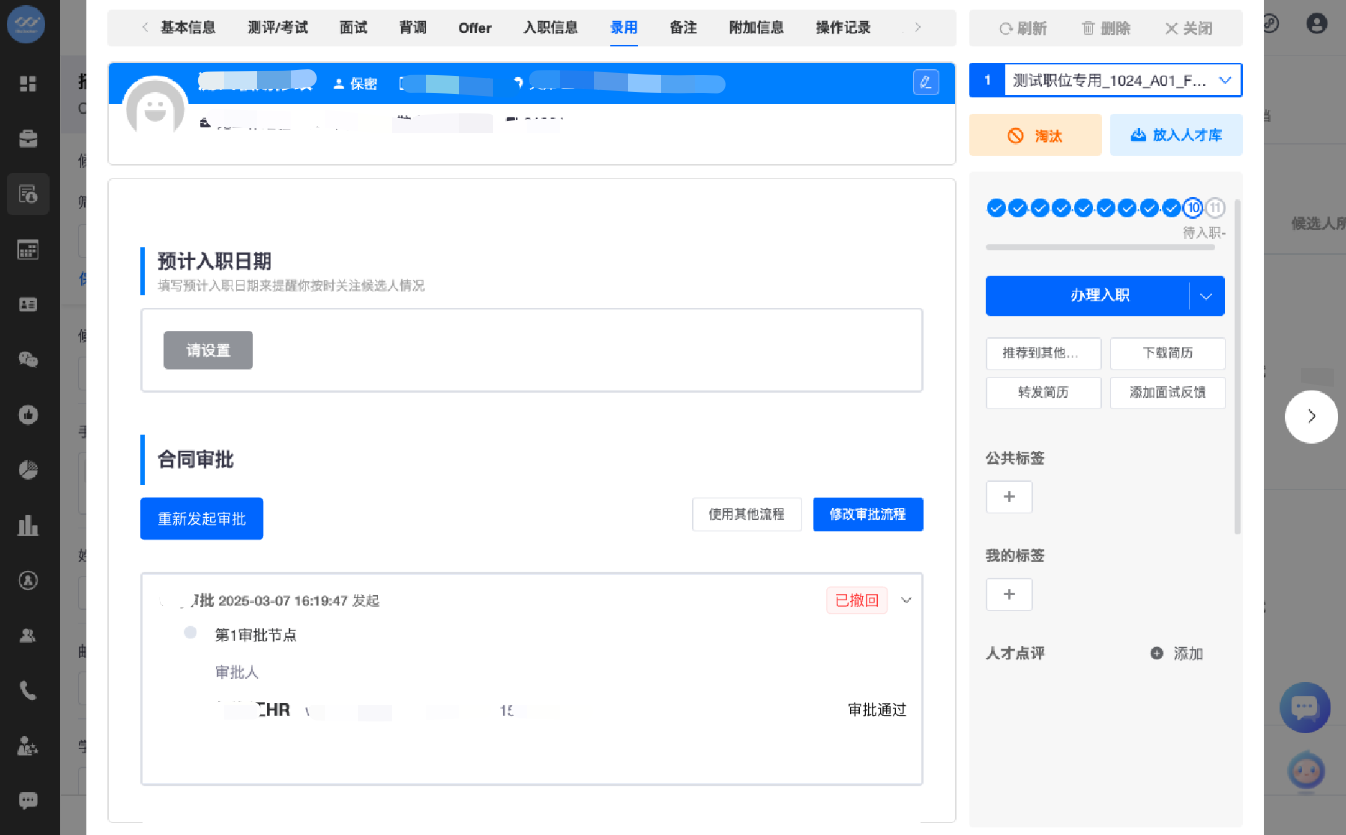Click the 已撤回 status tag
This screenshot has height=835, width=1346.
click(857, 600)
